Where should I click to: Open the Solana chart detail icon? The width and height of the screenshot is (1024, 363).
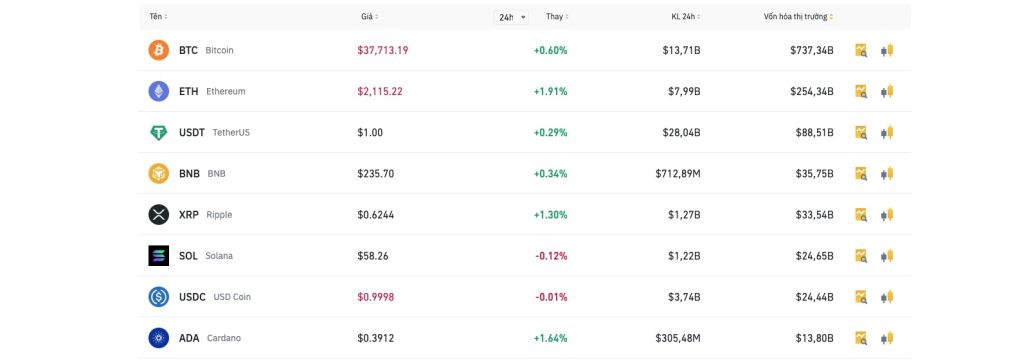861,256
